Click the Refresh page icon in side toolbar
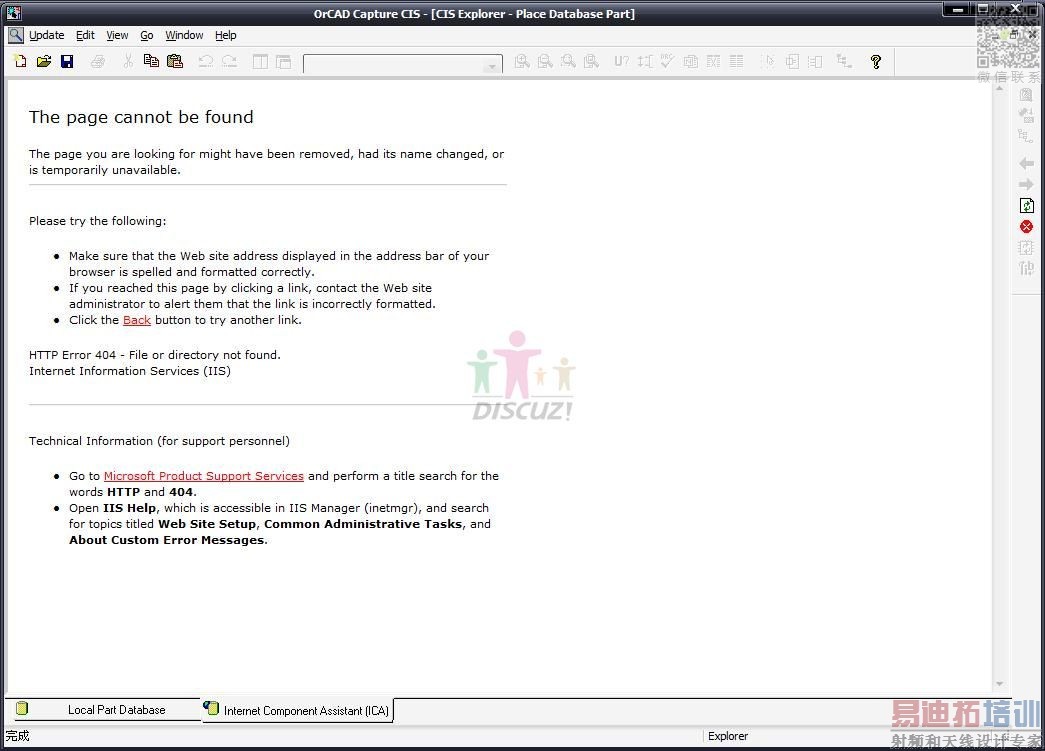1045x751 pixels. [x=1026, y=205]
